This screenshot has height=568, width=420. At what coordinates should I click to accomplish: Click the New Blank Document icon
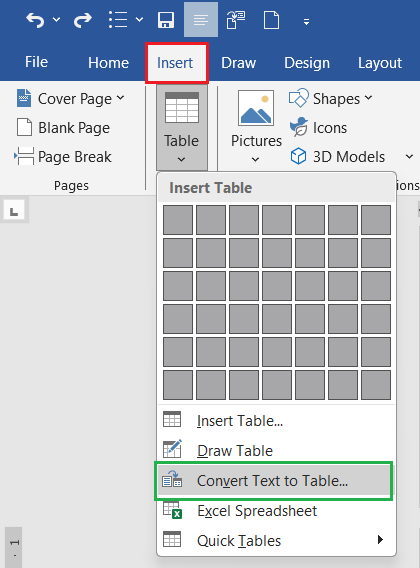271,20
